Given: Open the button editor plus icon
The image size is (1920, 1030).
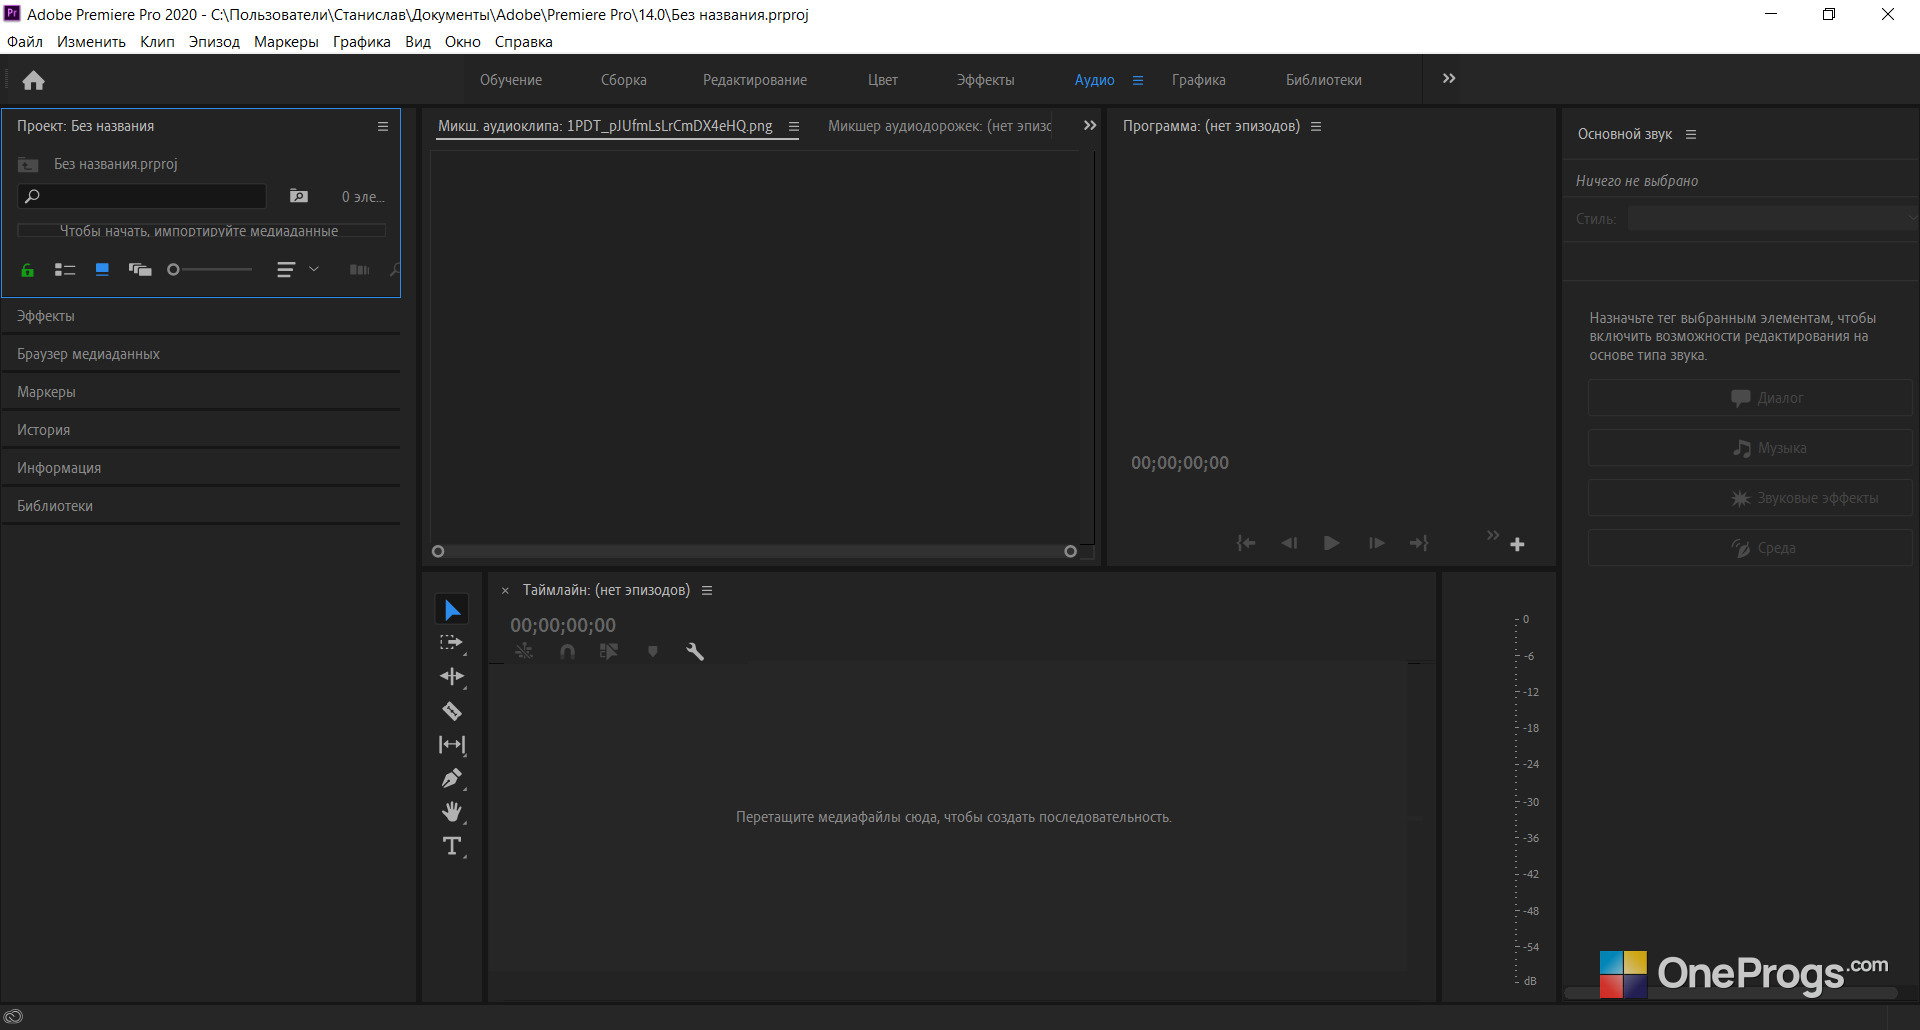Looking at the screenshot, I should point(1517,544).
